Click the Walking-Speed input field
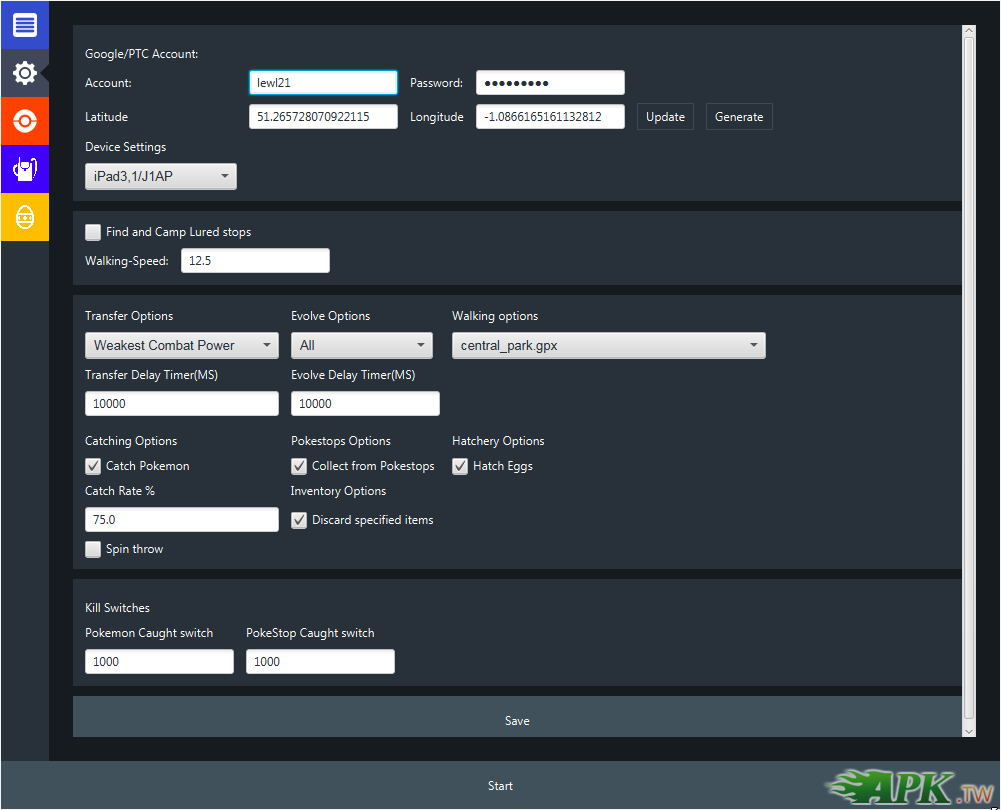The width and height of the screenshot is (1001, 810). click(x=255, y=261)
